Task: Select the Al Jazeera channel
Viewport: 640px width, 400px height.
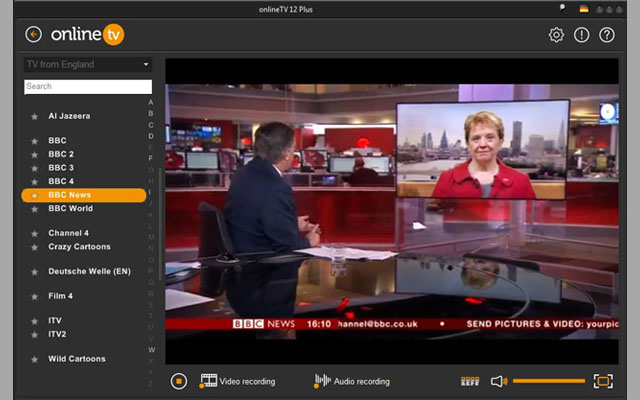Action: point(69,116)
